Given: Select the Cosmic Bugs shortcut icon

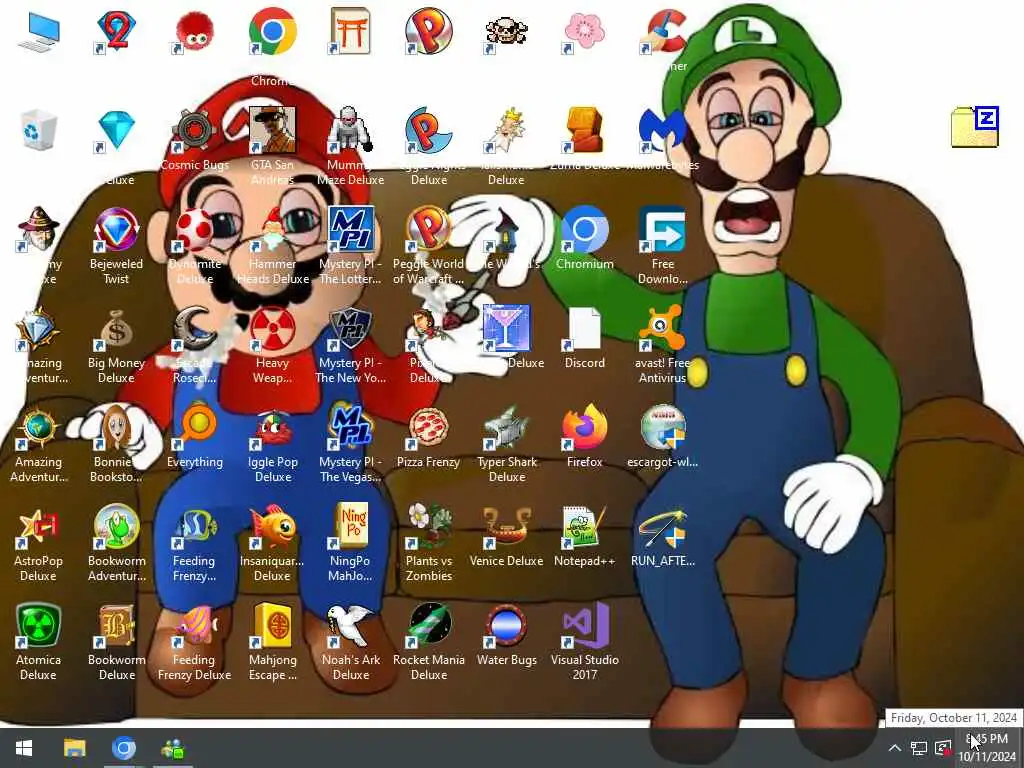Looking at the screenshot, I should pyautogui.click(x=195, y=131).
